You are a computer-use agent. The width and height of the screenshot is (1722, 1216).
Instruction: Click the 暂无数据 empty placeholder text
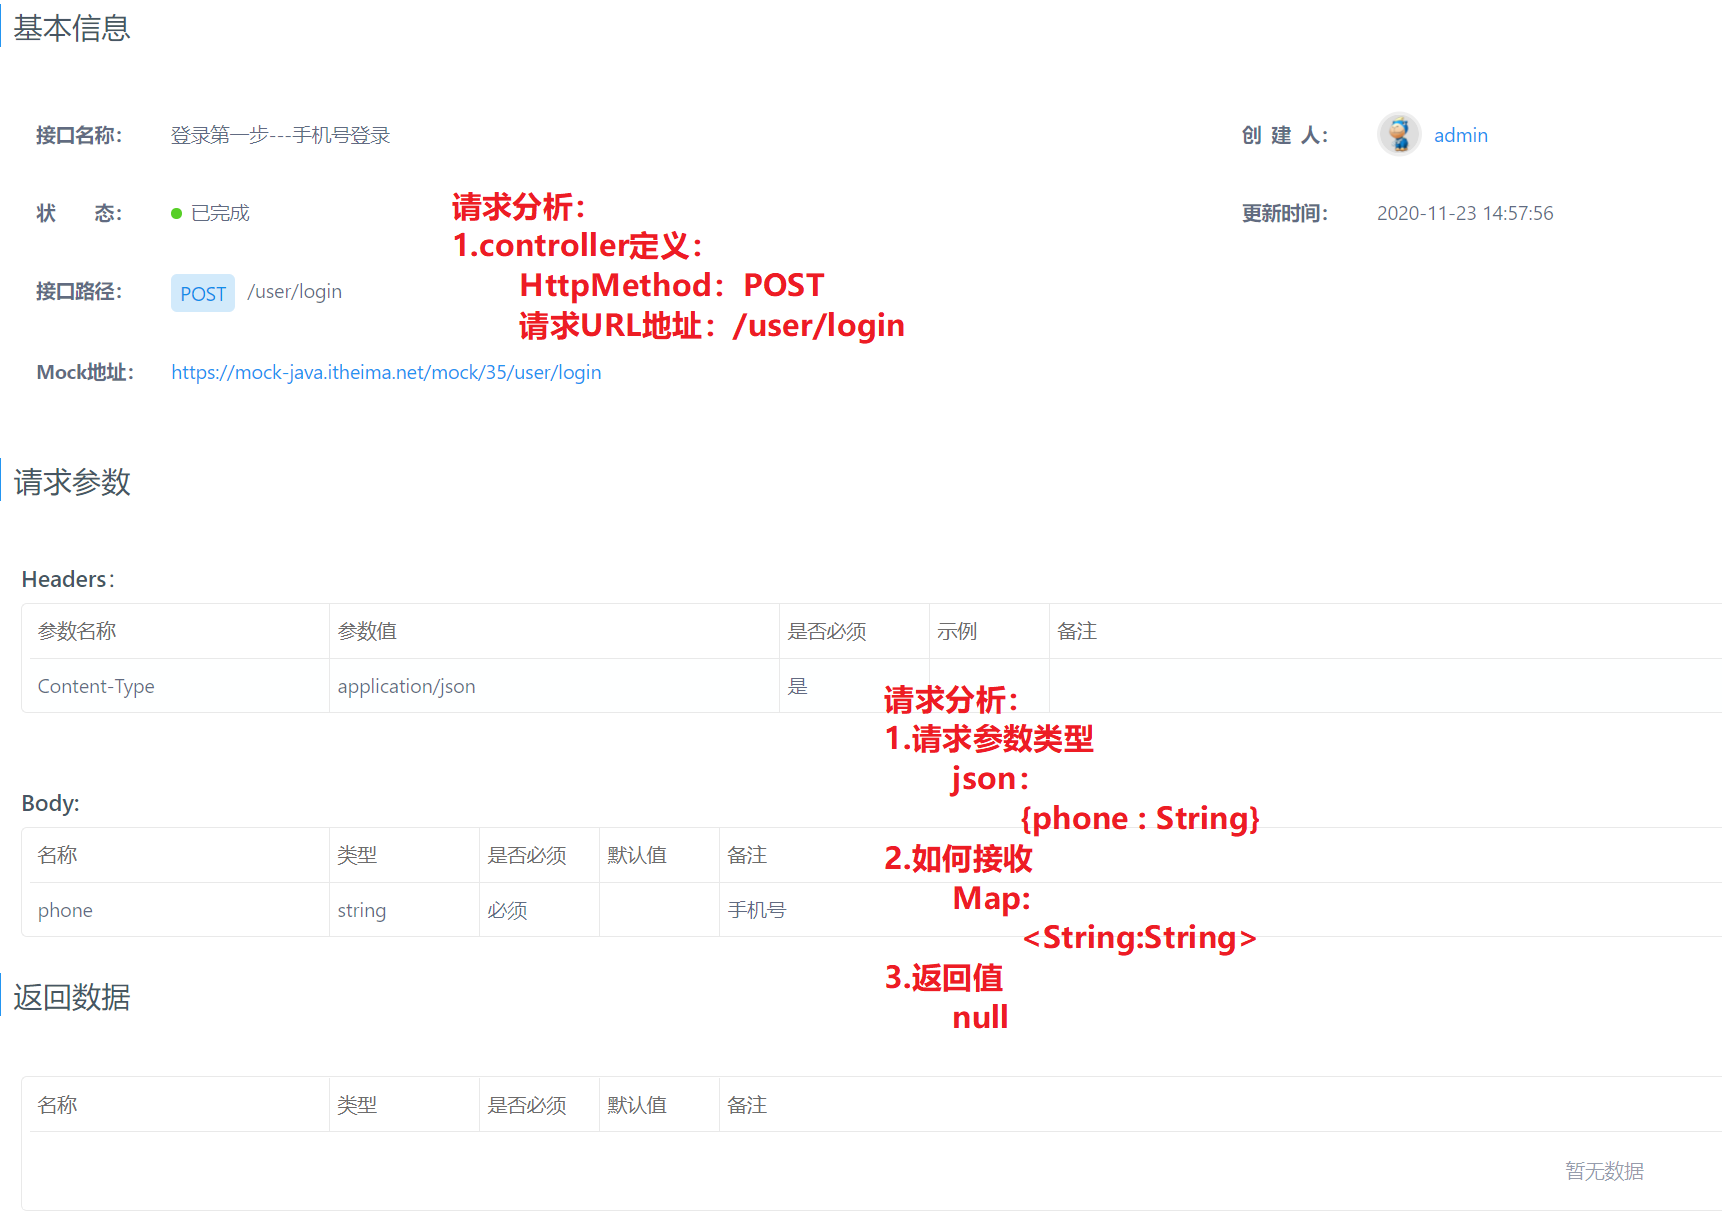click(x=1605, y=1171)
